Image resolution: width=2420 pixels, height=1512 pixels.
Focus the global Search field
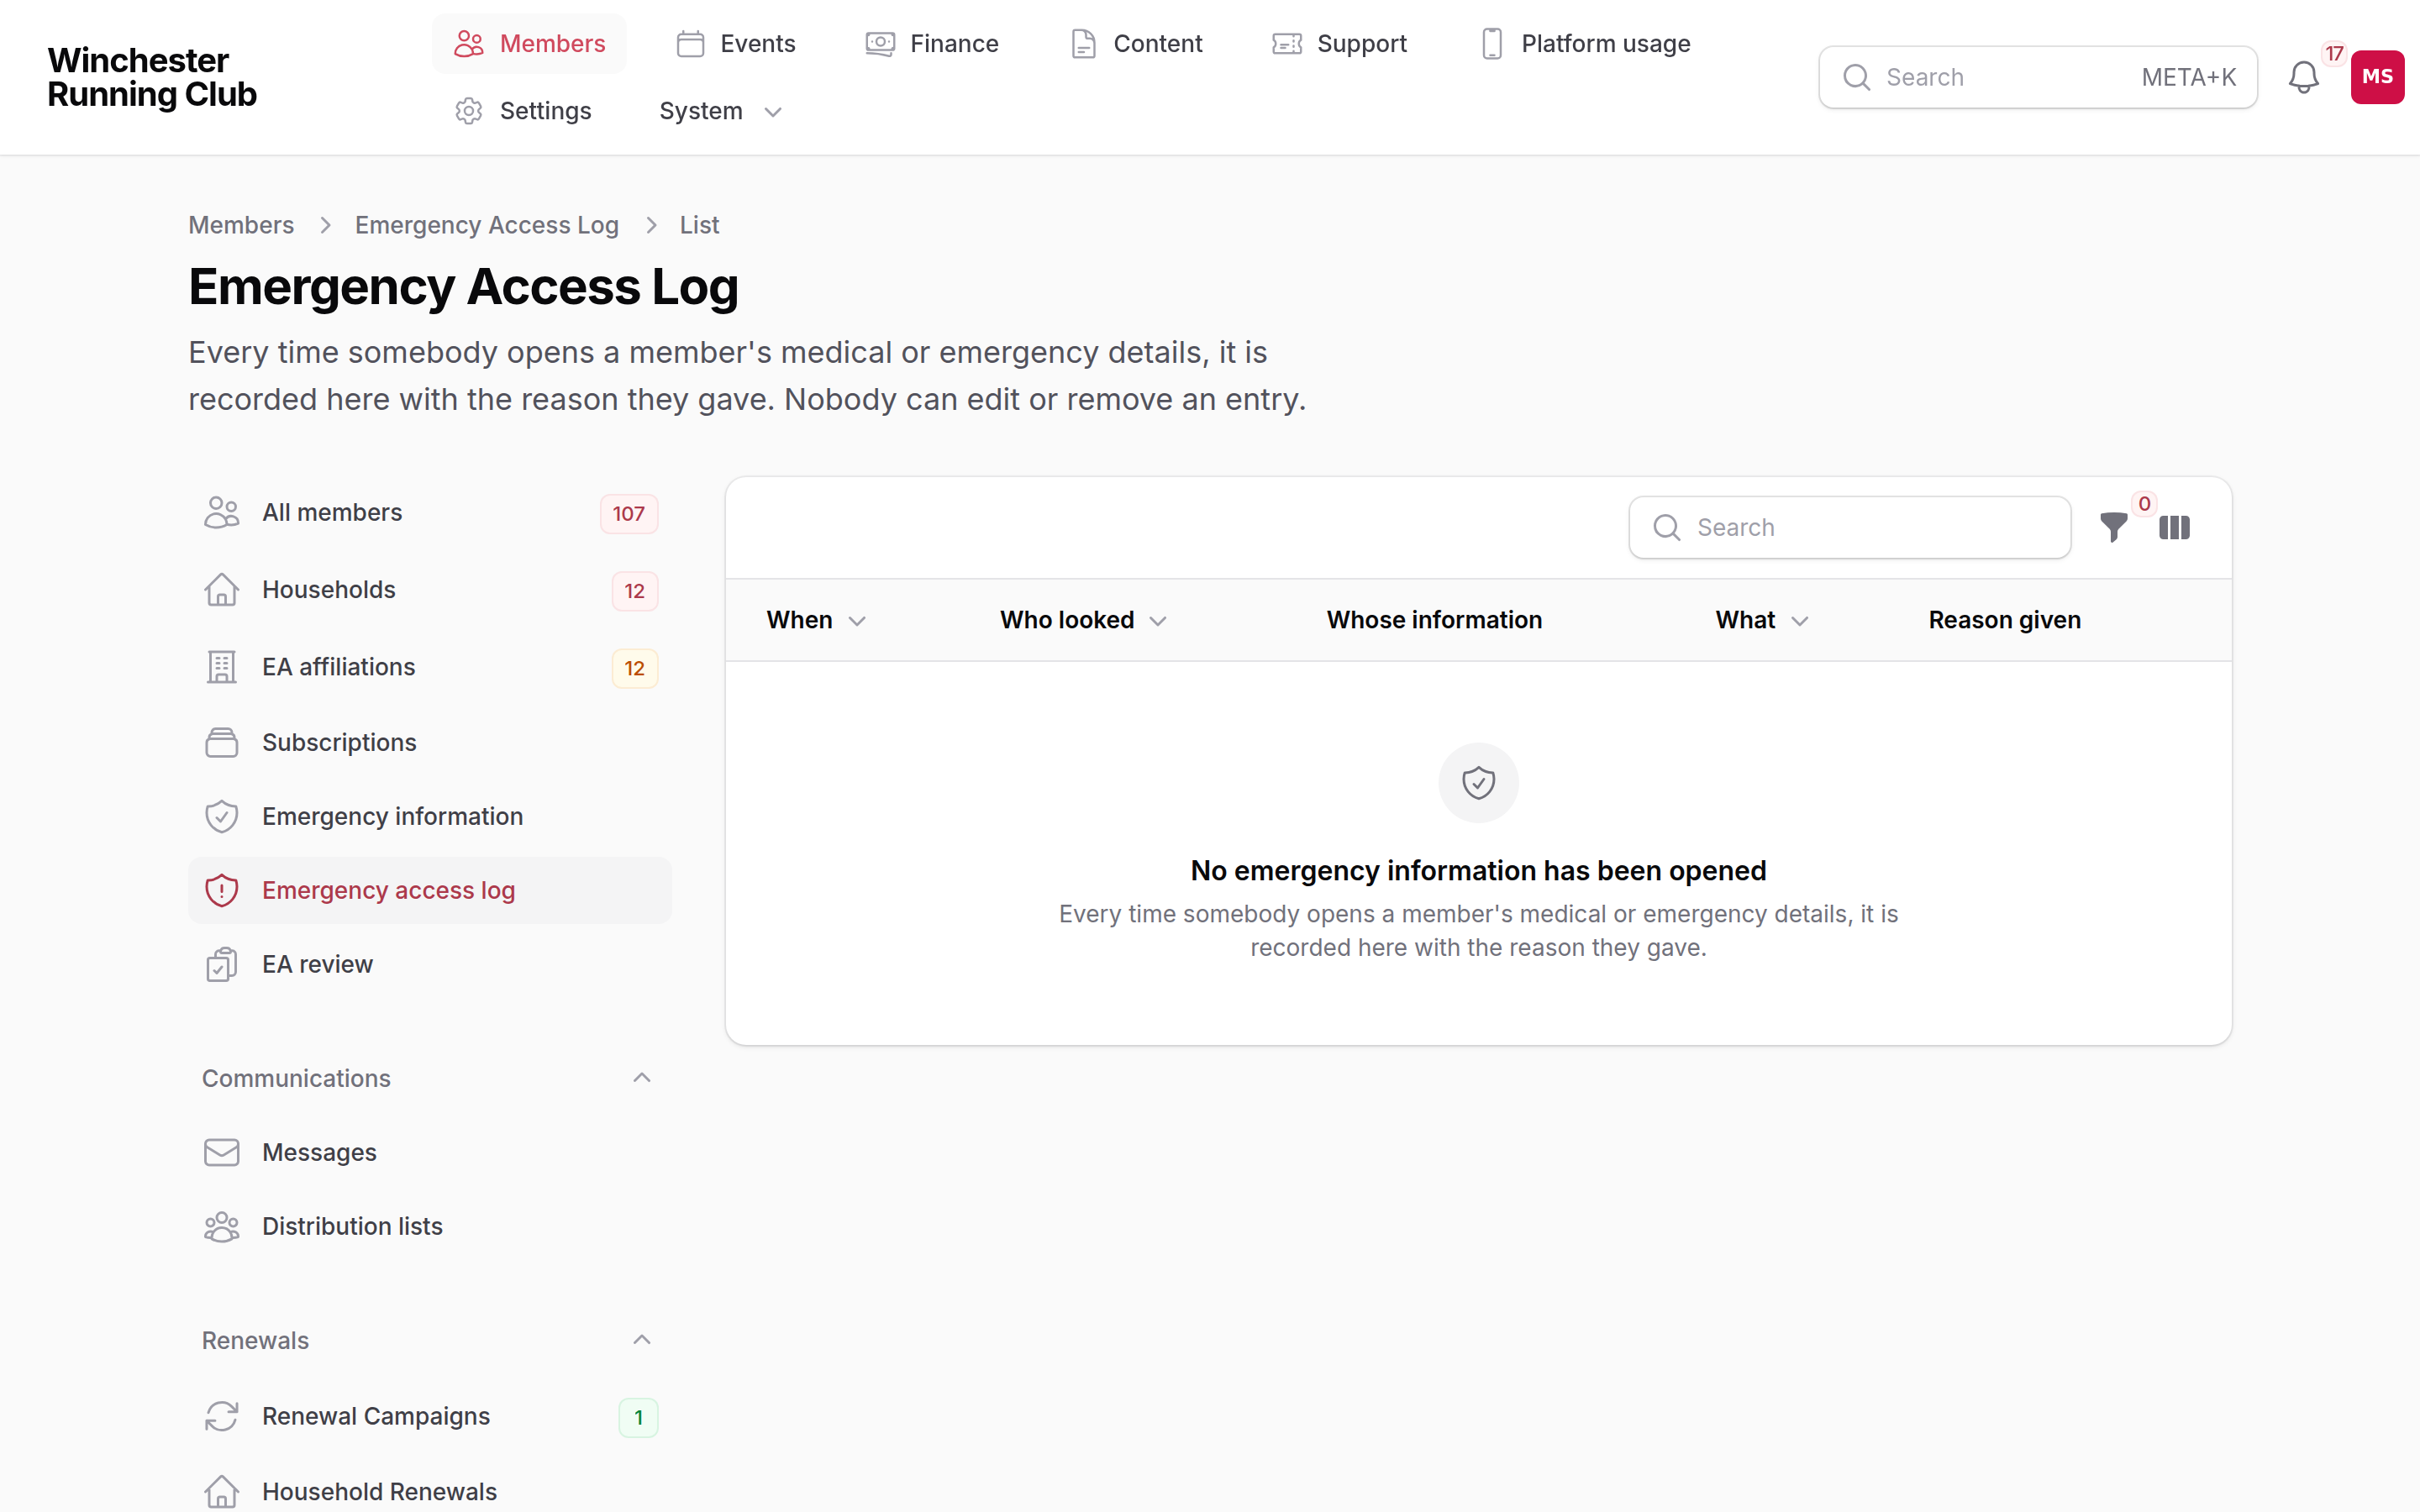coord(2038,77)
